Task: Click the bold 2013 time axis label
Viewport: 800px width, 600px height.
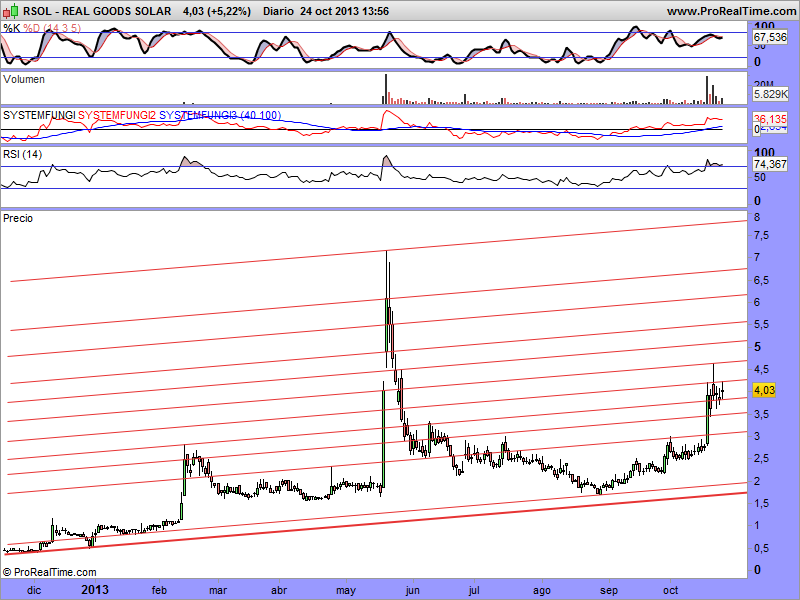Action: pos(95,590)
